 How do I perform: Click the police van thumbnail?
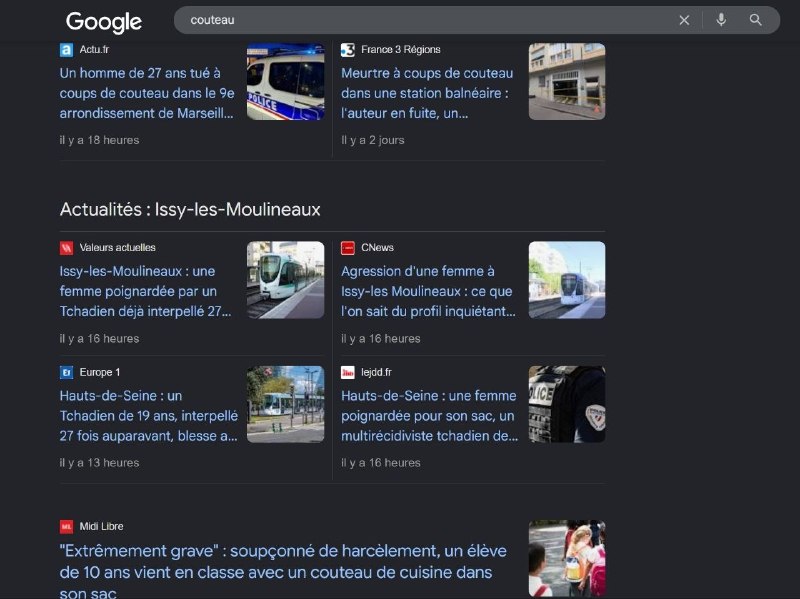click(x=285, y=82)
